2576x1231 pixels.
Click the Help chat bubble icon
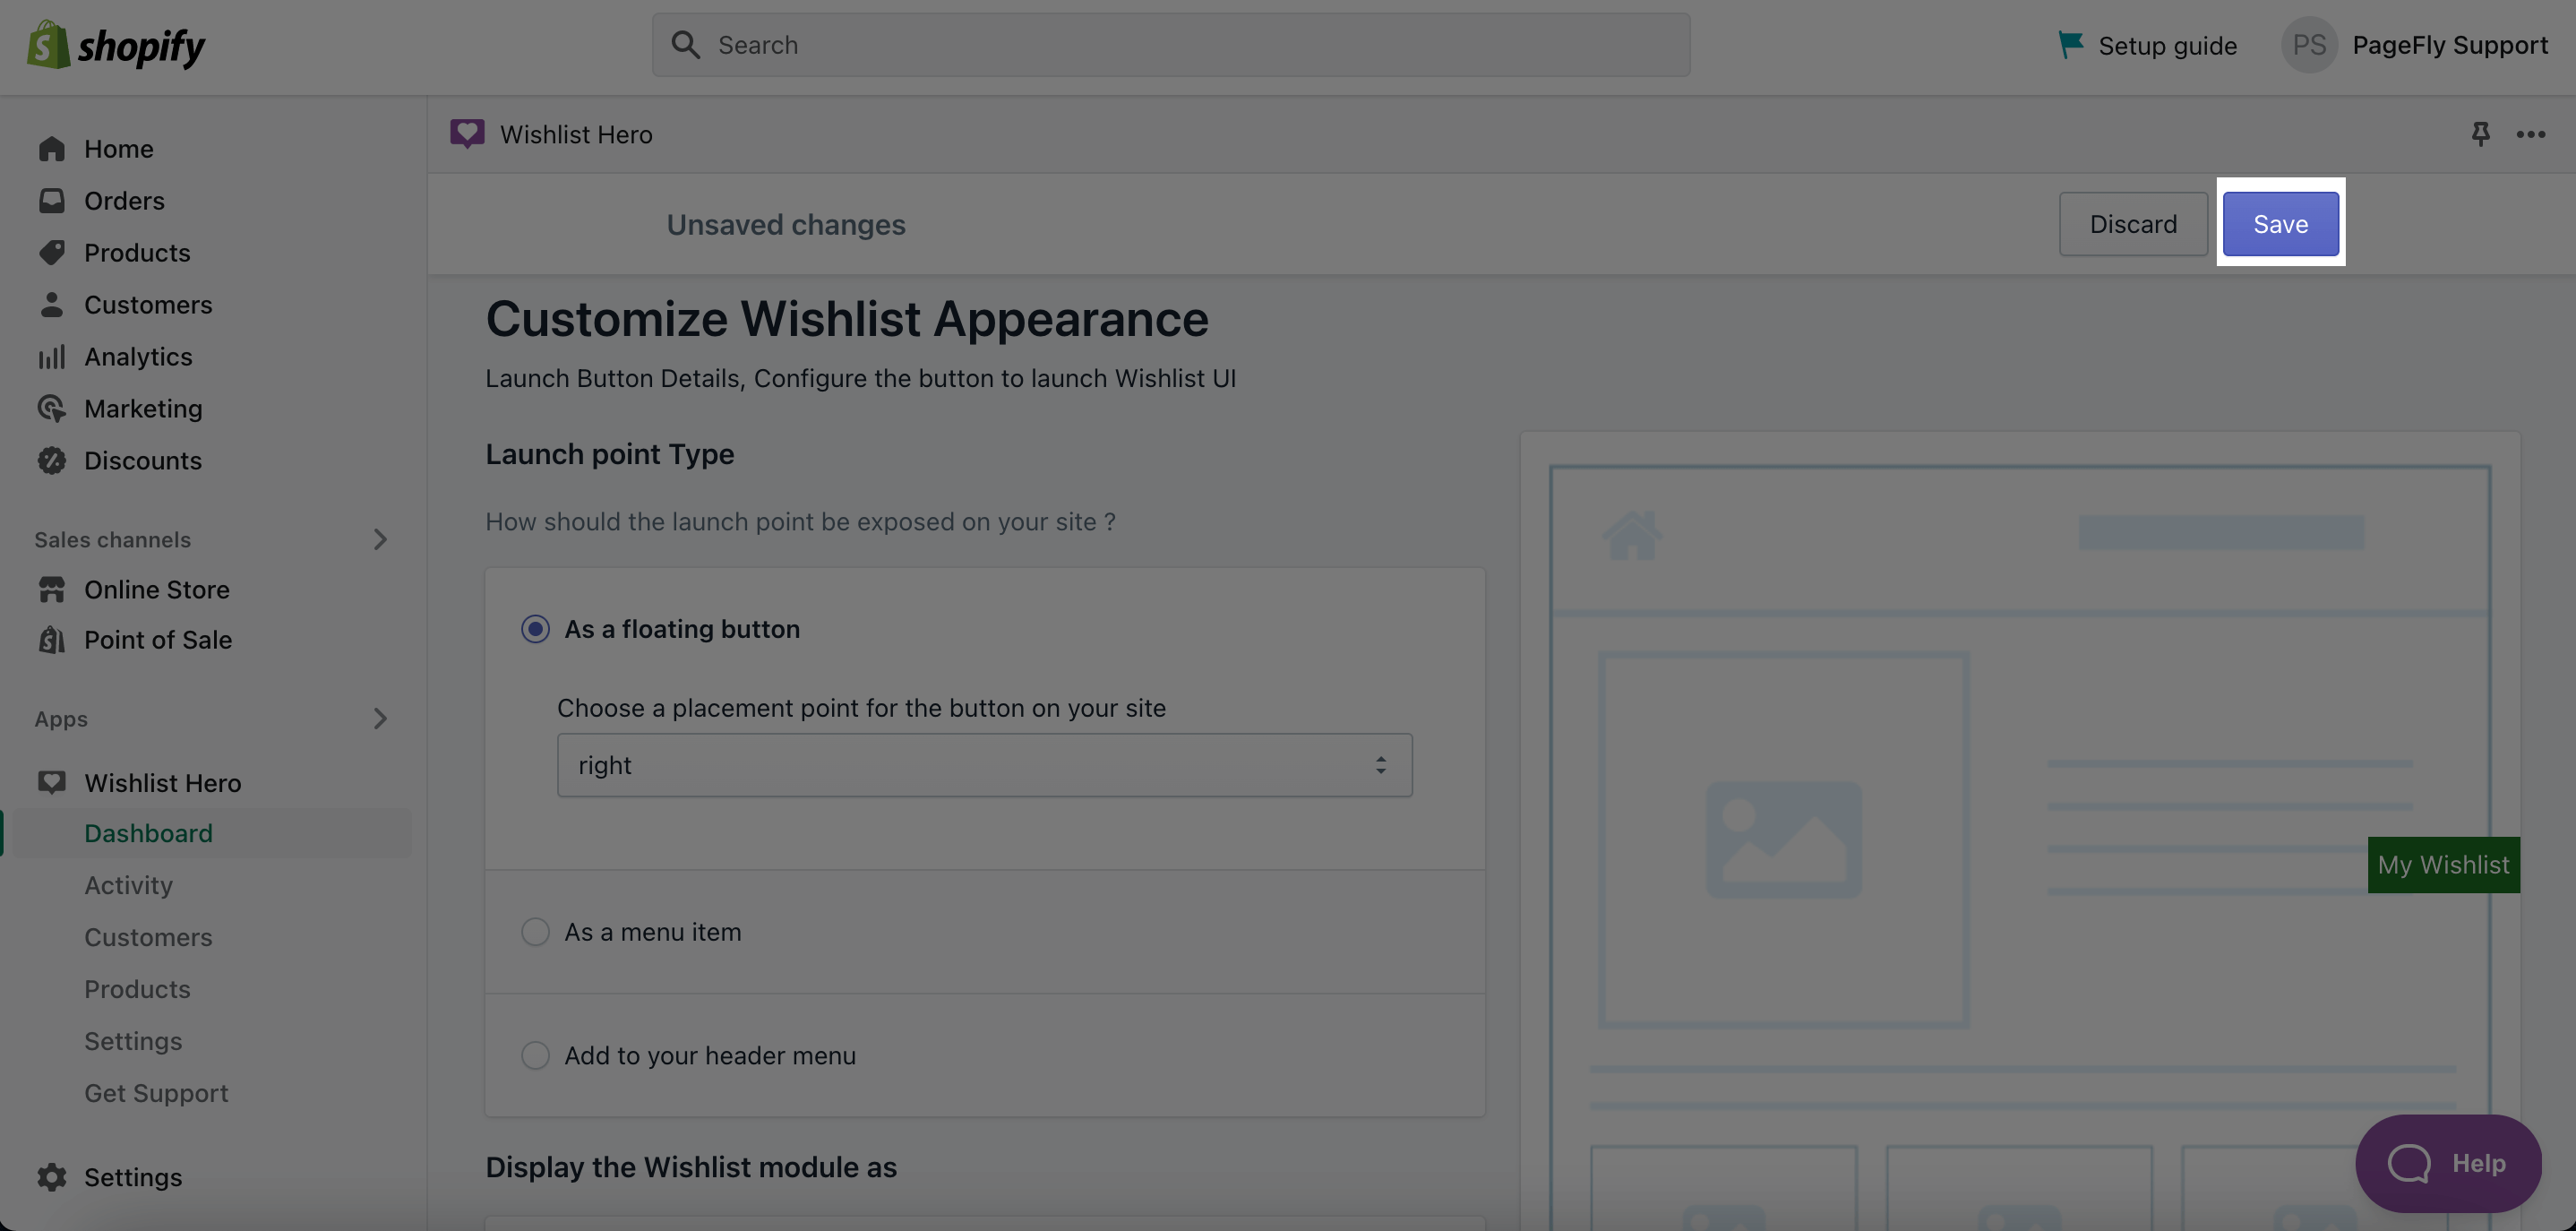[x=2409, y=1163]
